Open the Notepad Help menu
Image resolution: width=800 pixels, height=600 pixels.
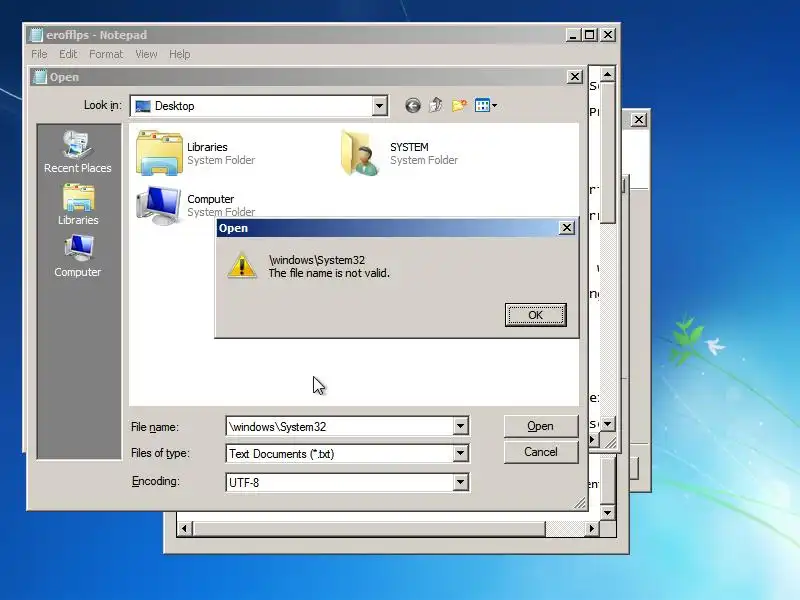pyautogui.click(x=180, y=54)
